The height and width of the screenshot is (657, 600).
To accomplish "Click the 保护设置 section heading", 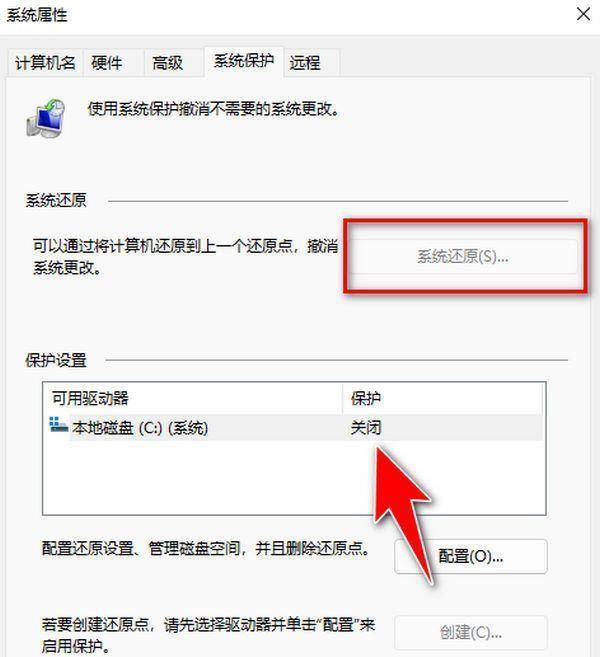I will [x=56, y=360].
